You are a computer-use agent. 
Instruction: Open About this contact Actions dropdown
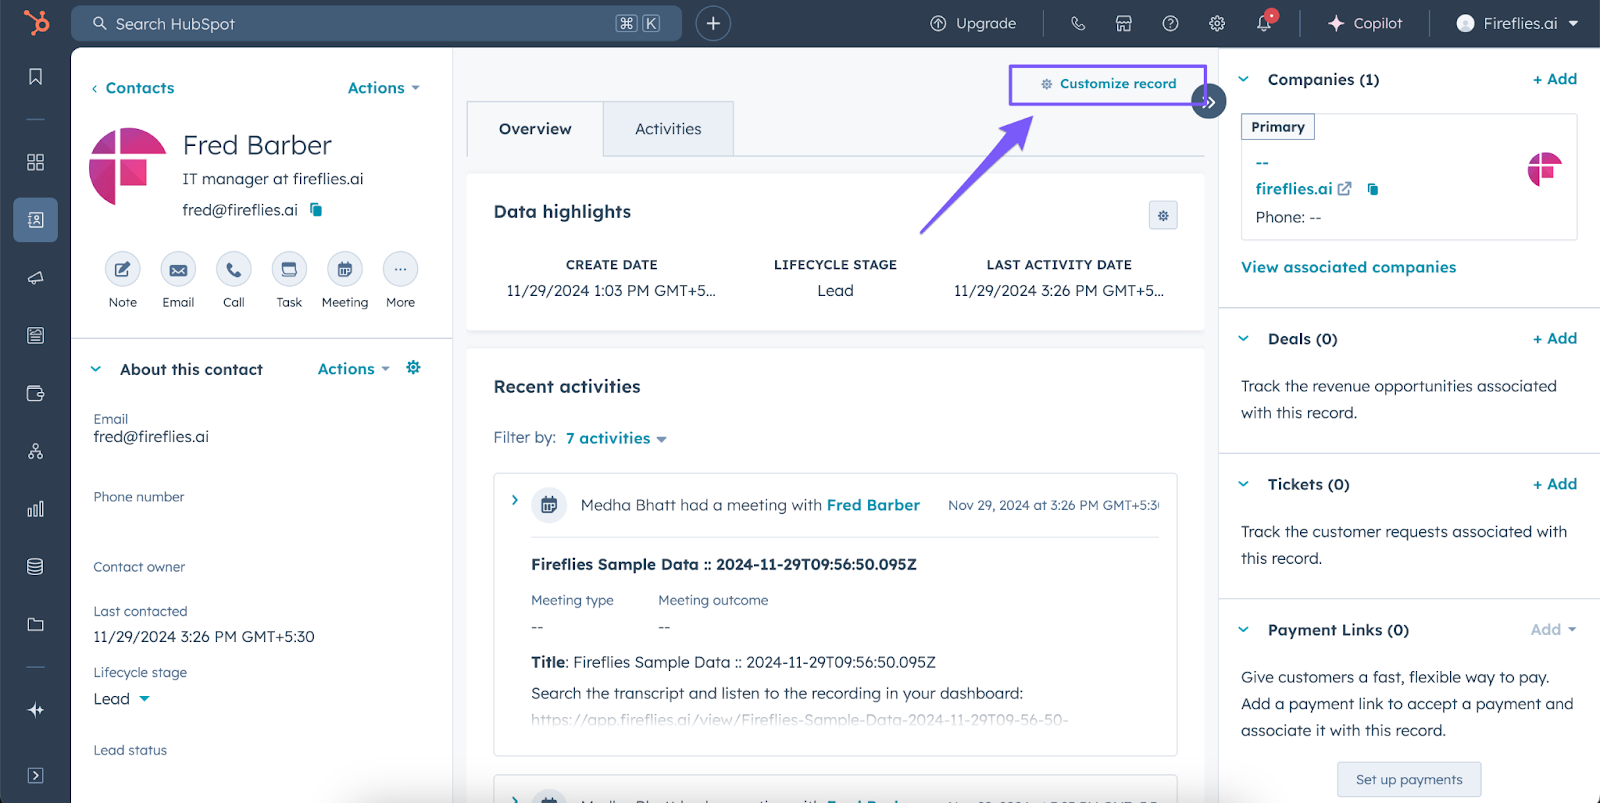coord(354,369)
